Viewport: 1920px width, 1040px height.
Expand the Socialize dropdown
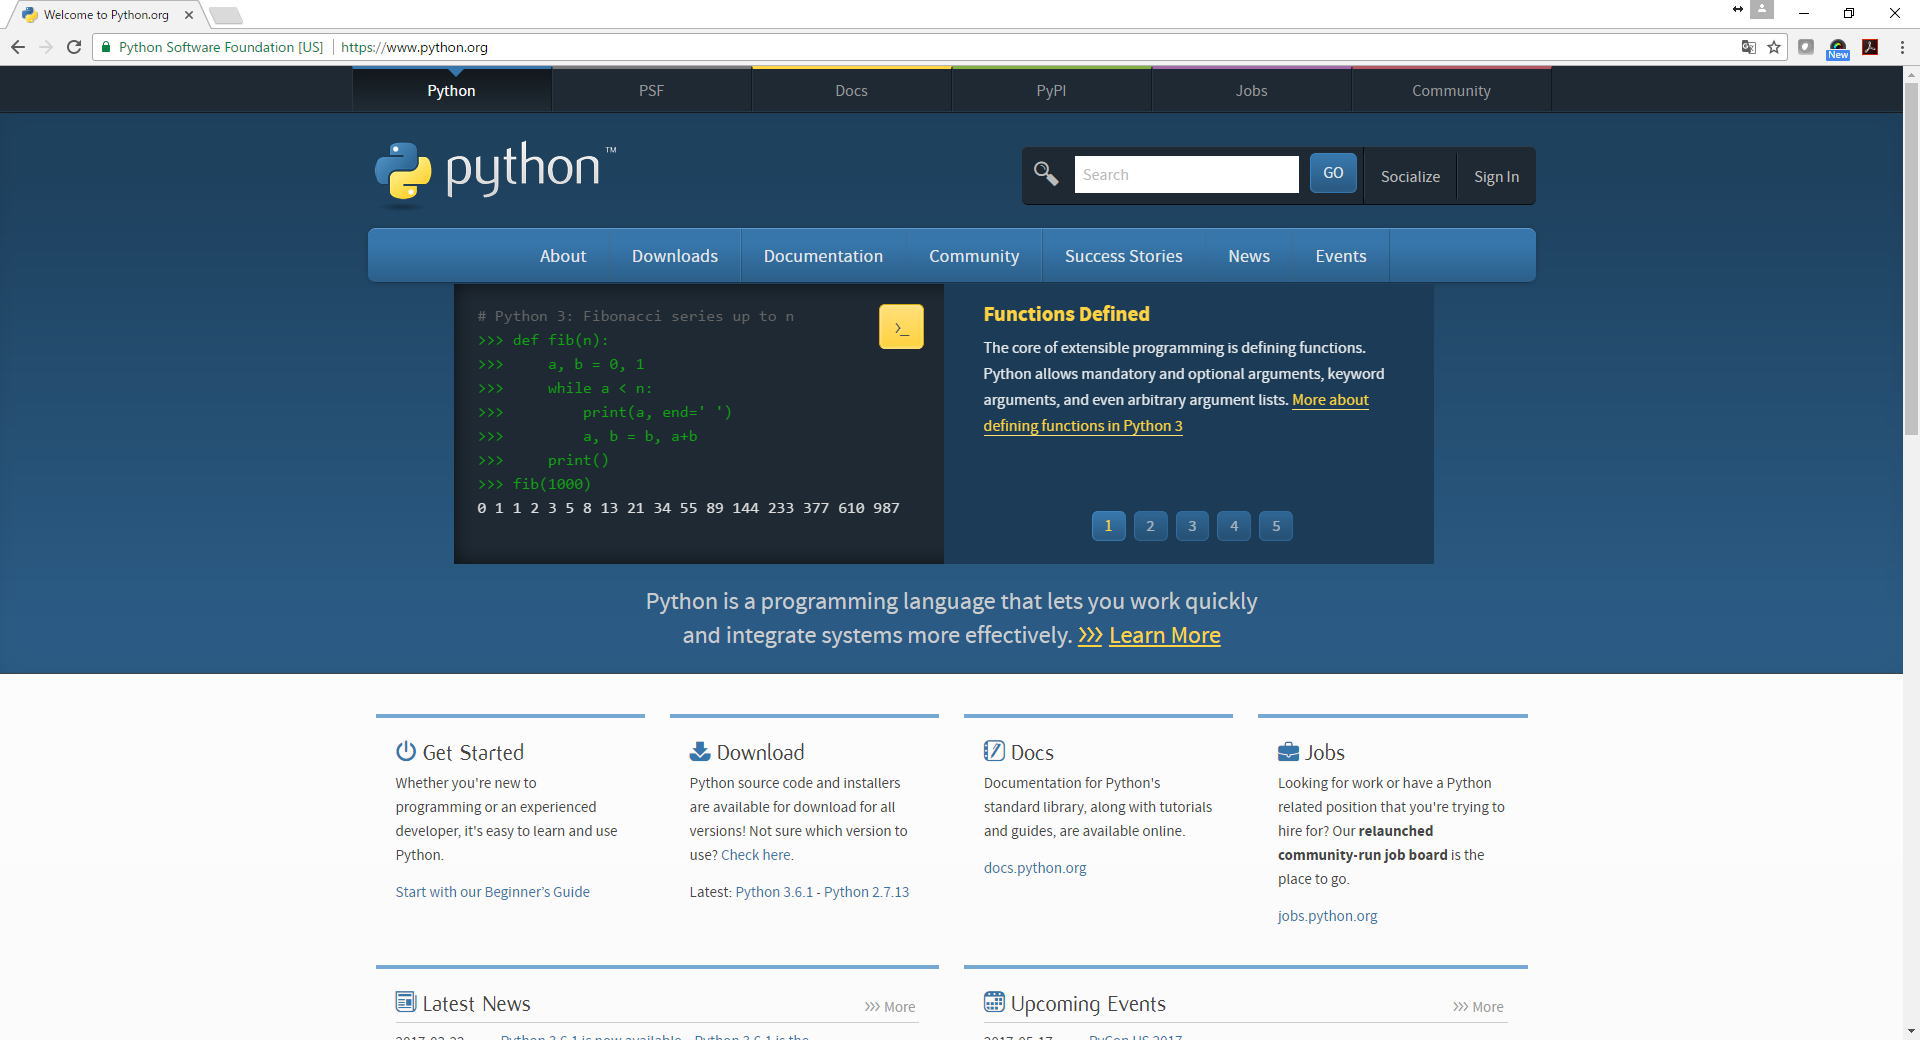(x=1410, y=177)
